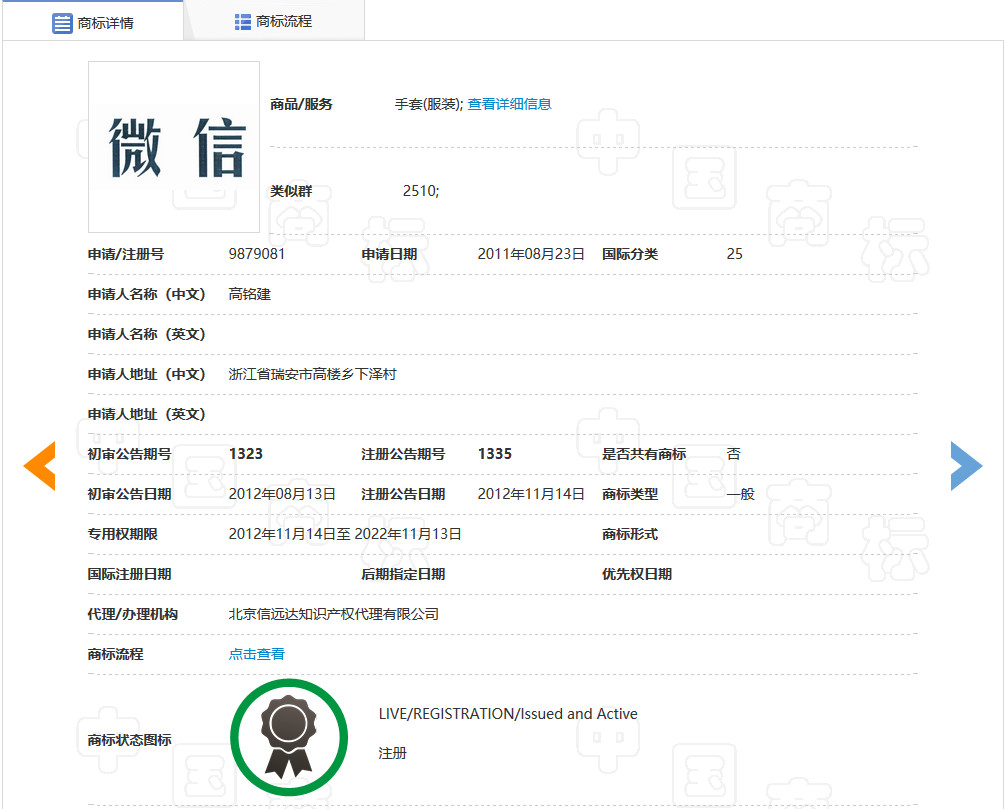Click registration announcement number 1335

point(495,454)
